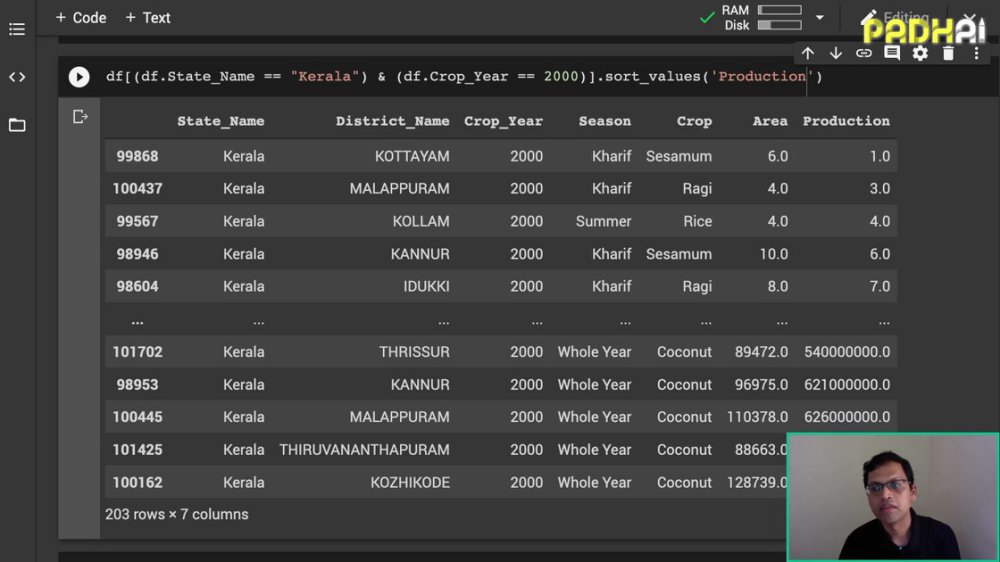Viewport: 1000px width, 562px height.
Task: Click the IDUKKI district cell
Action: tap(426, 286)
